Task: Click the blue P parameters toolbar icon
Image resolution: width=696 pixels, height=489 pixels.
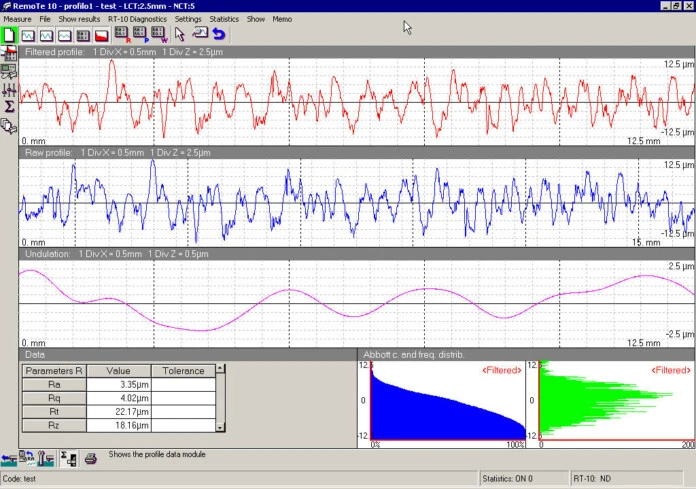Action: (138, 35)
